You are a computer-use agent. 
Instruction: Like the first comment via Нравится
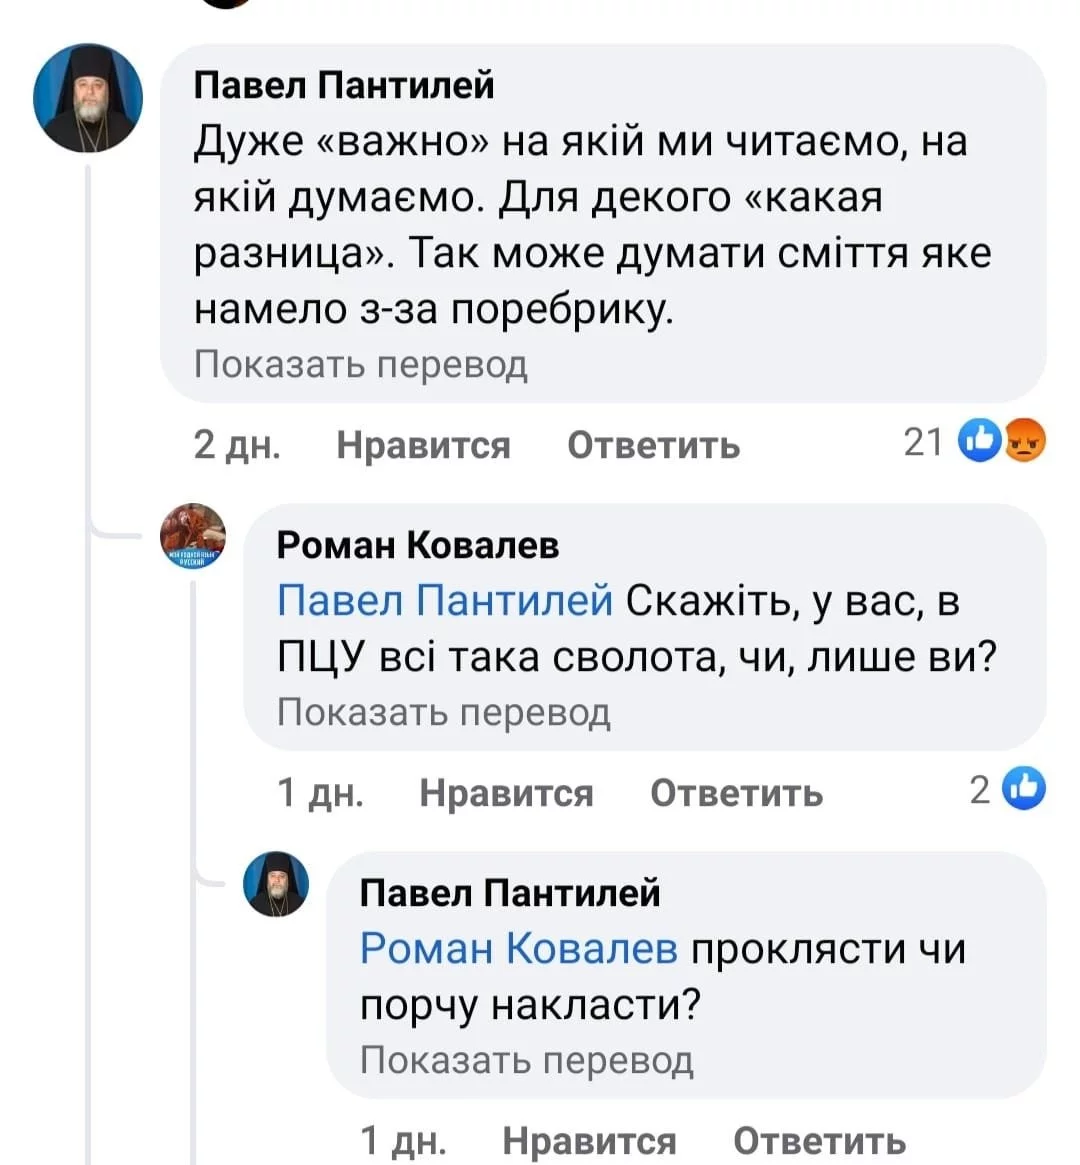(423, 444)
